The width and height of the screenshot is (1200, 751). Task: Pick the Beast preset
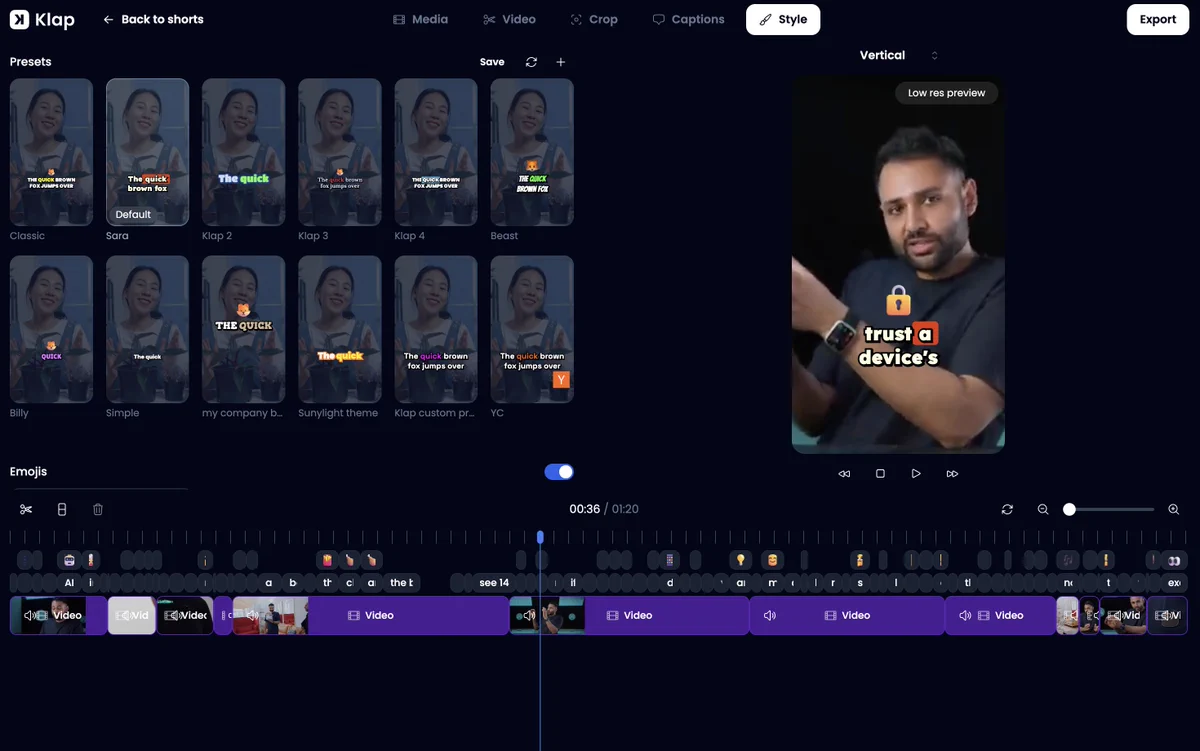click(531, 152)
